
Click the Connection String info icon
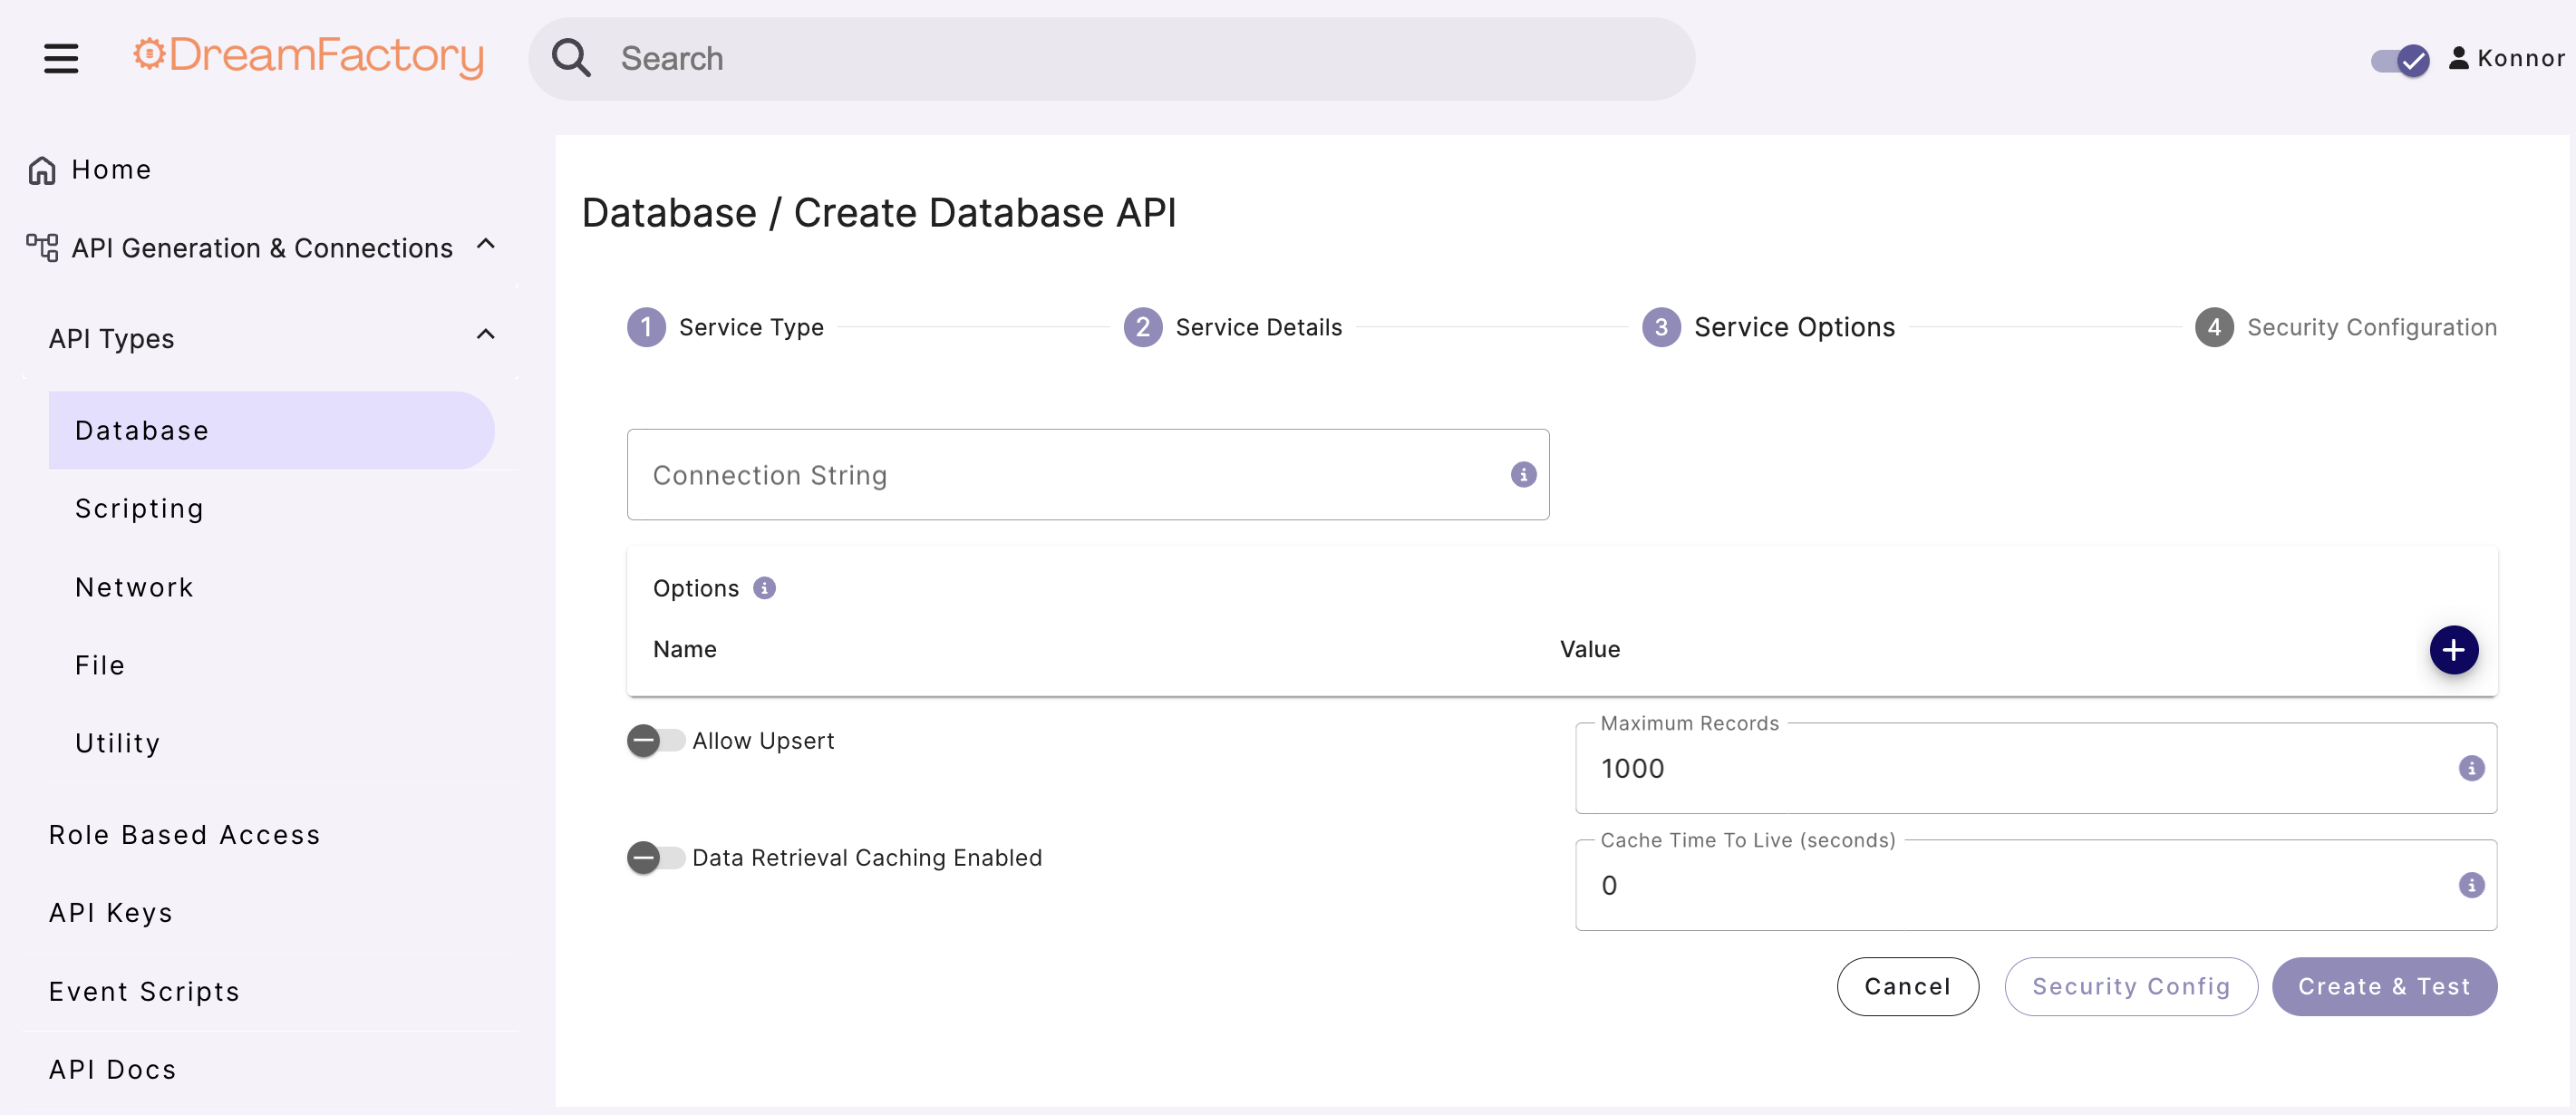[x=1522, y=474]
